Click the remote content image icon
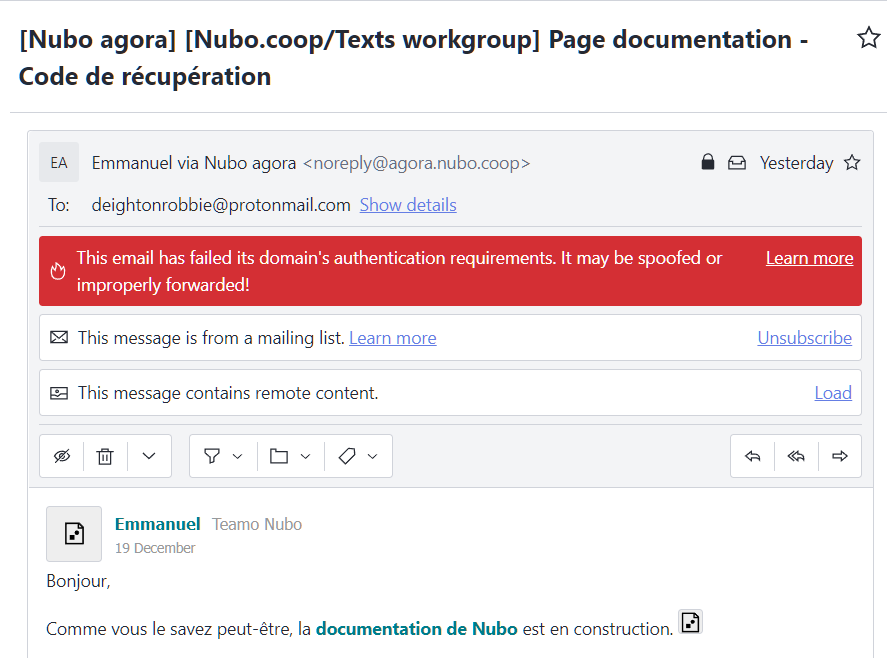Viewport: 887px width, 658px height. click(59, 393)
